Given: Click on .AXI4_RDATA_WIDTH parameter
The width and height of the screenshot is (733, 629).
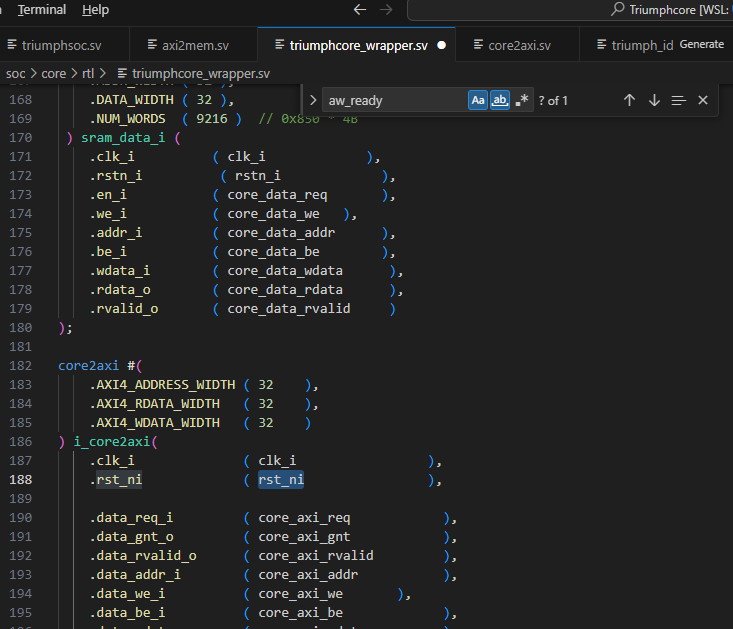Looking at the screenshot, I should click(x=155, y=404).
